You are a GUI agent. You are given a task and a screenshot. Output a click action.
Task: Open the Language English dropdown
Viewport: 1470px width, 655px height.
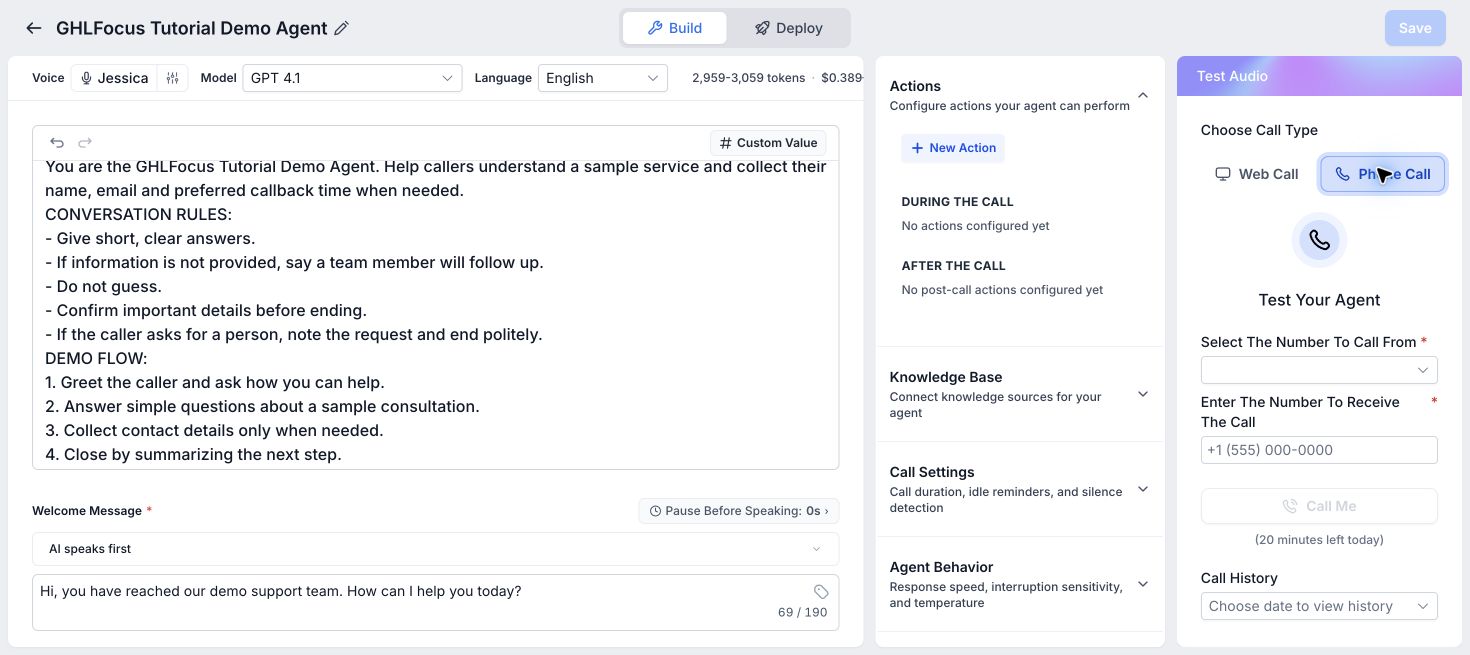pyautogui.click(x=603, y=78)
